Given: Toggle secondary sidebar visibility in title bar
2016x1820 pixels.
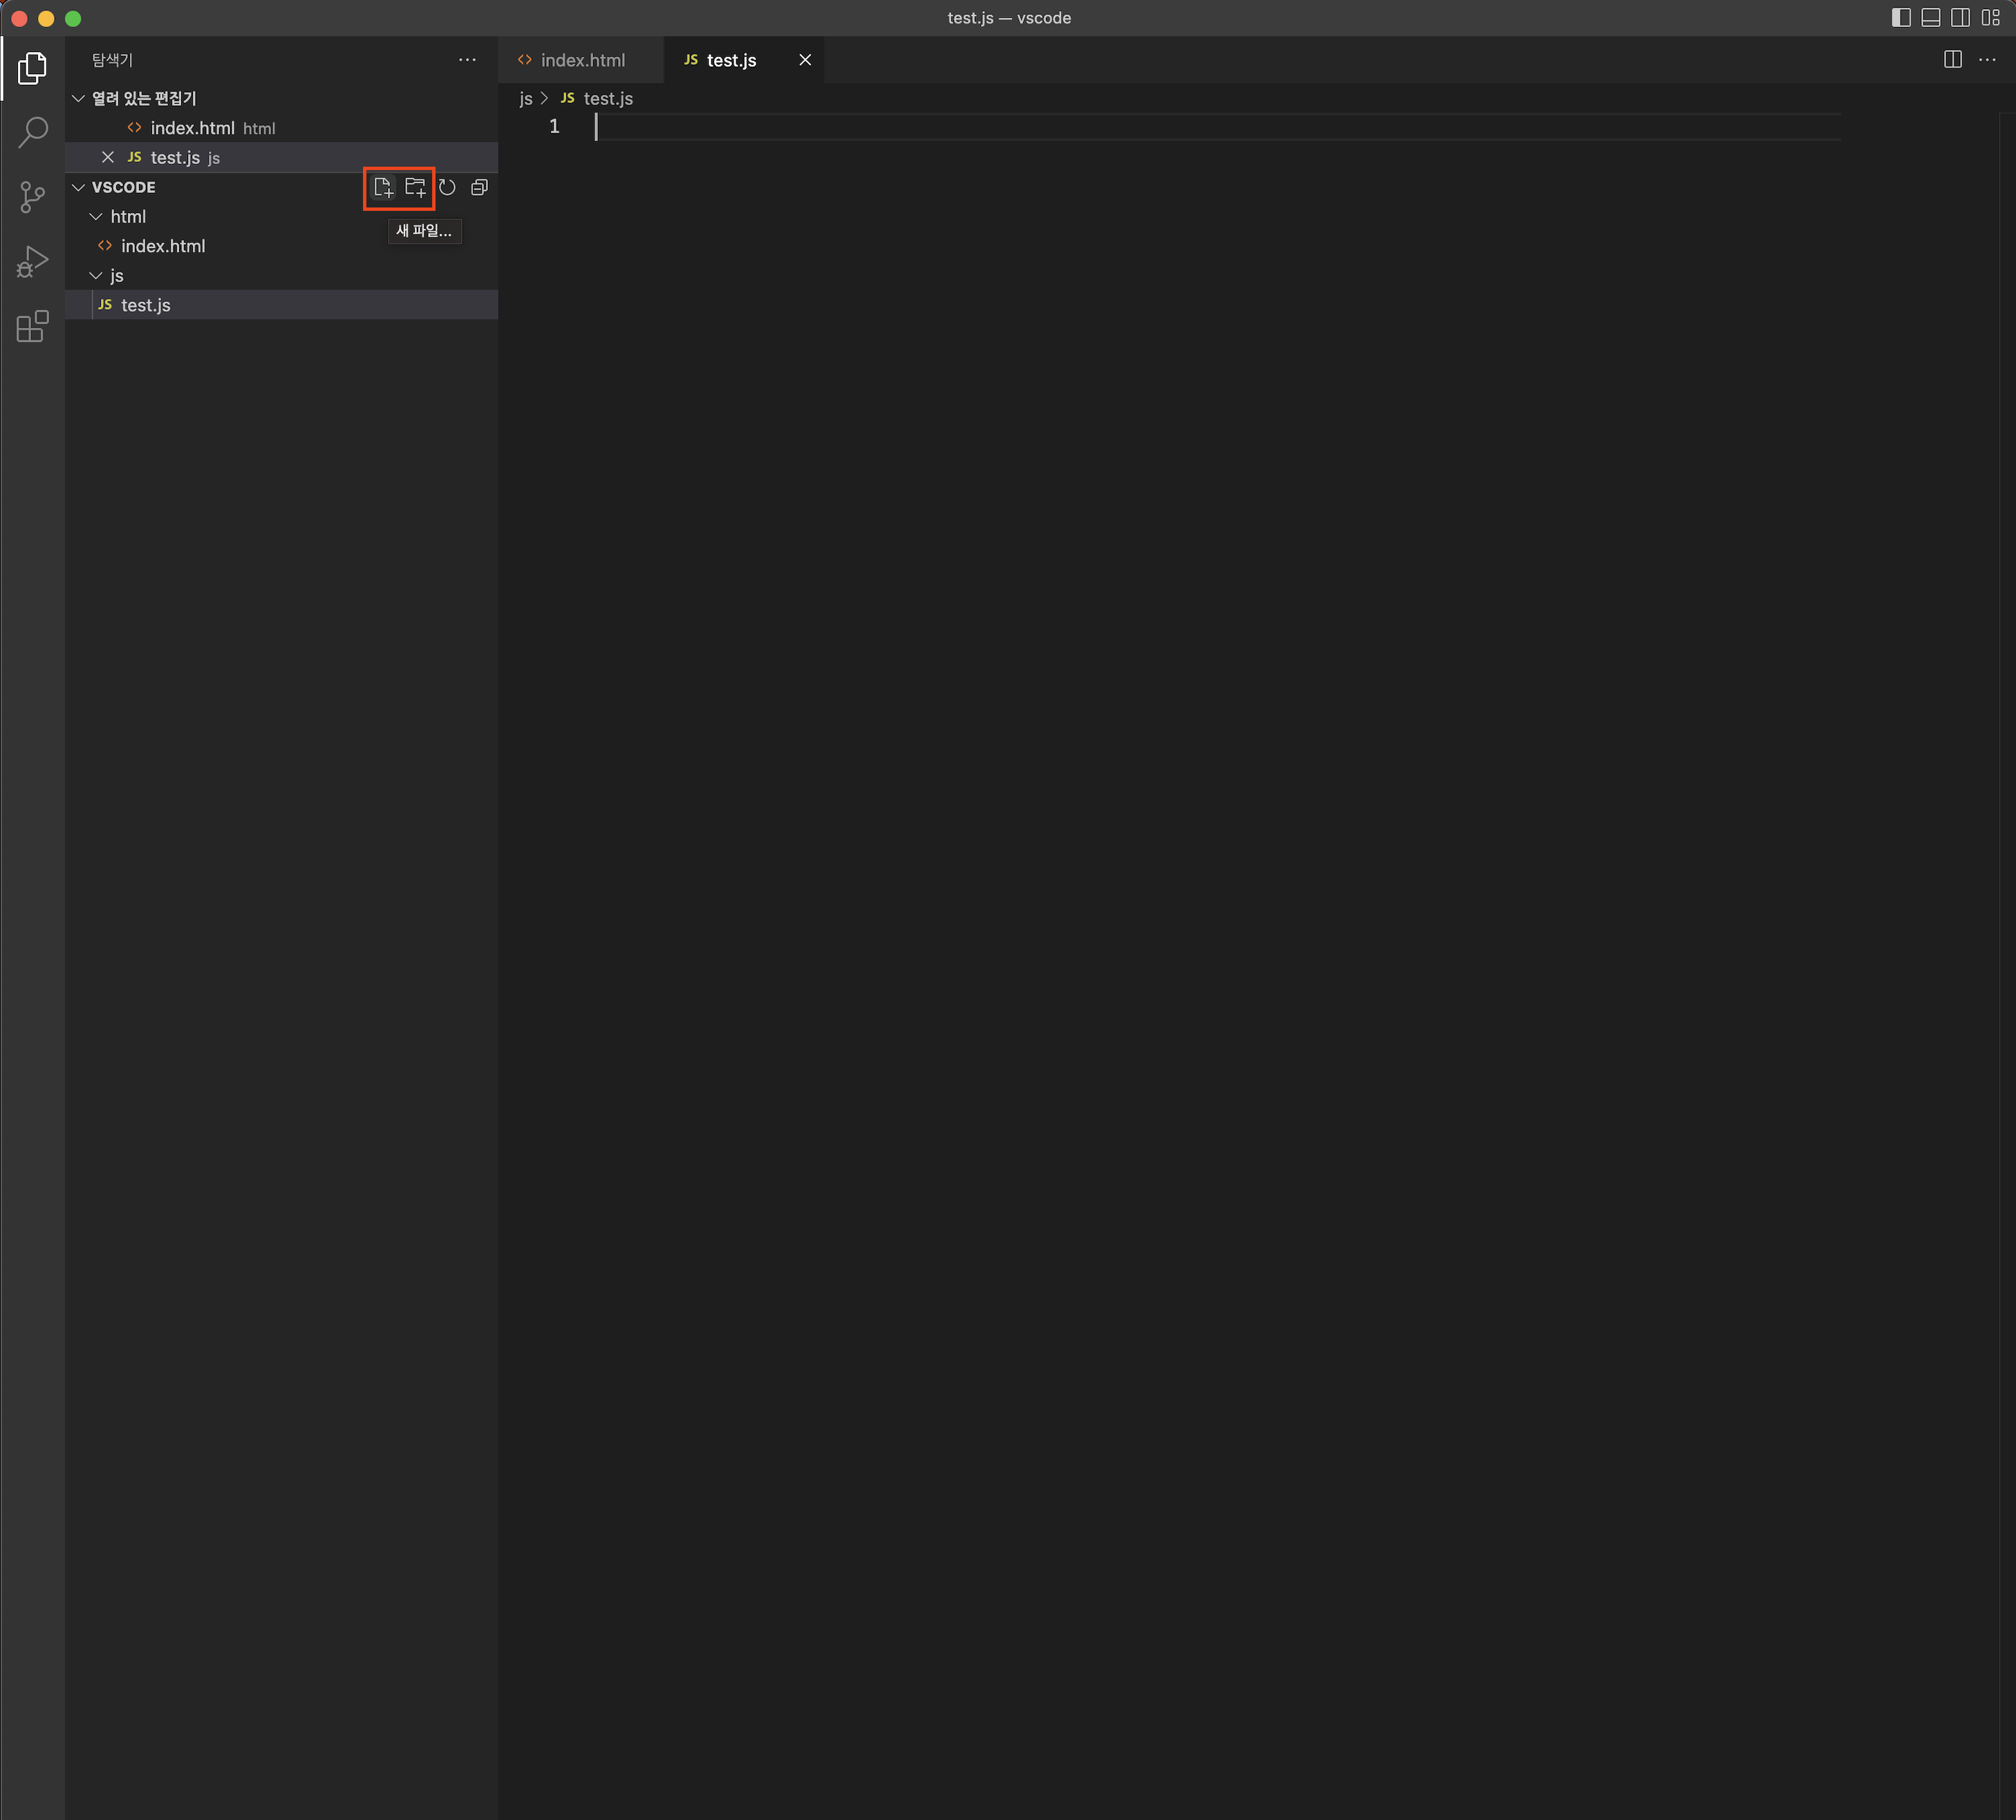Looking at the screenshot, I should (x=1960, y=18).
